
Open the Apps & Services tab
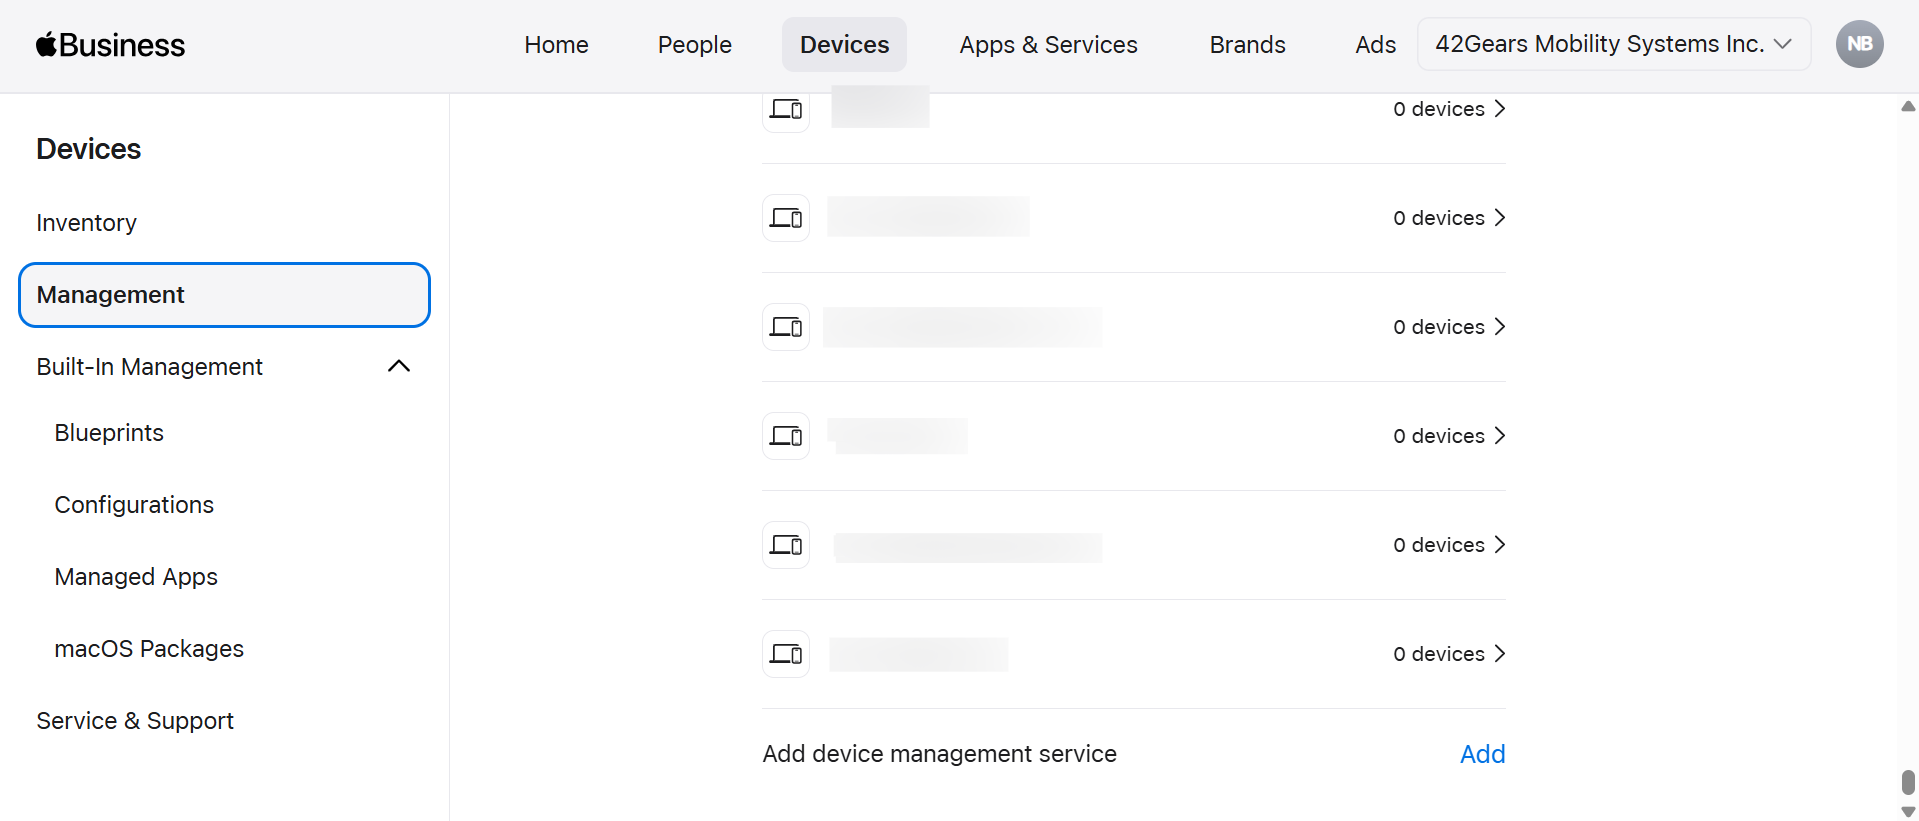tap(1048, 45)
